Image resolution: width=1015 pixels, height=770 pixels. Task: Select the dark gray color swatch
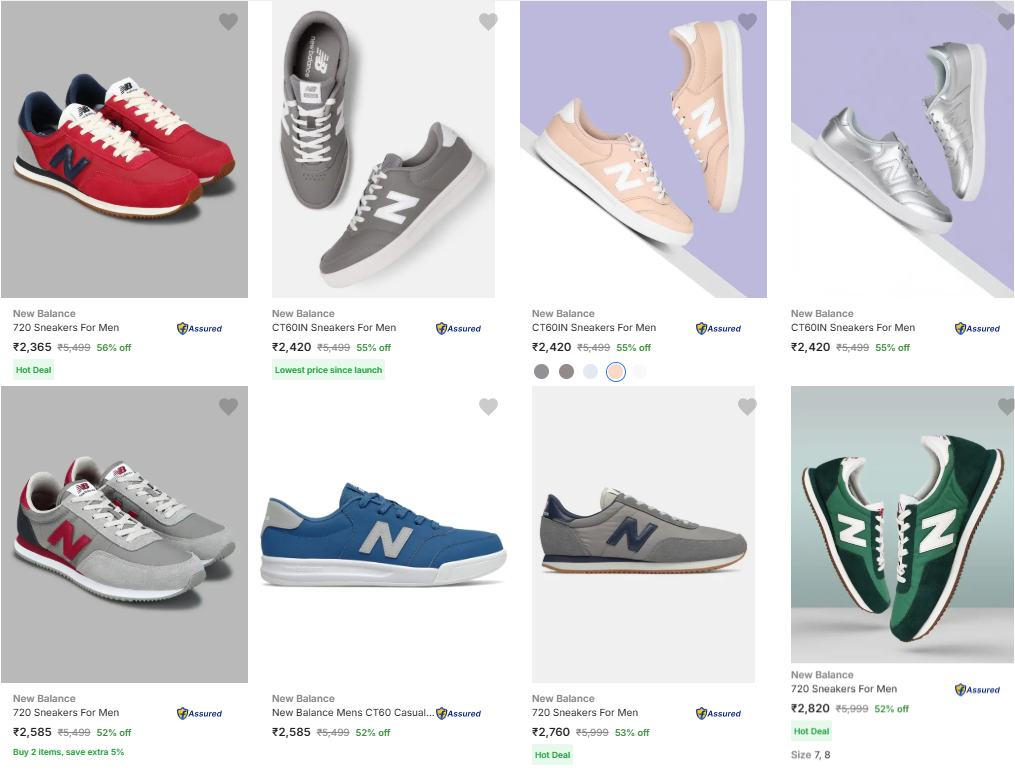click(x=542, y=372)
